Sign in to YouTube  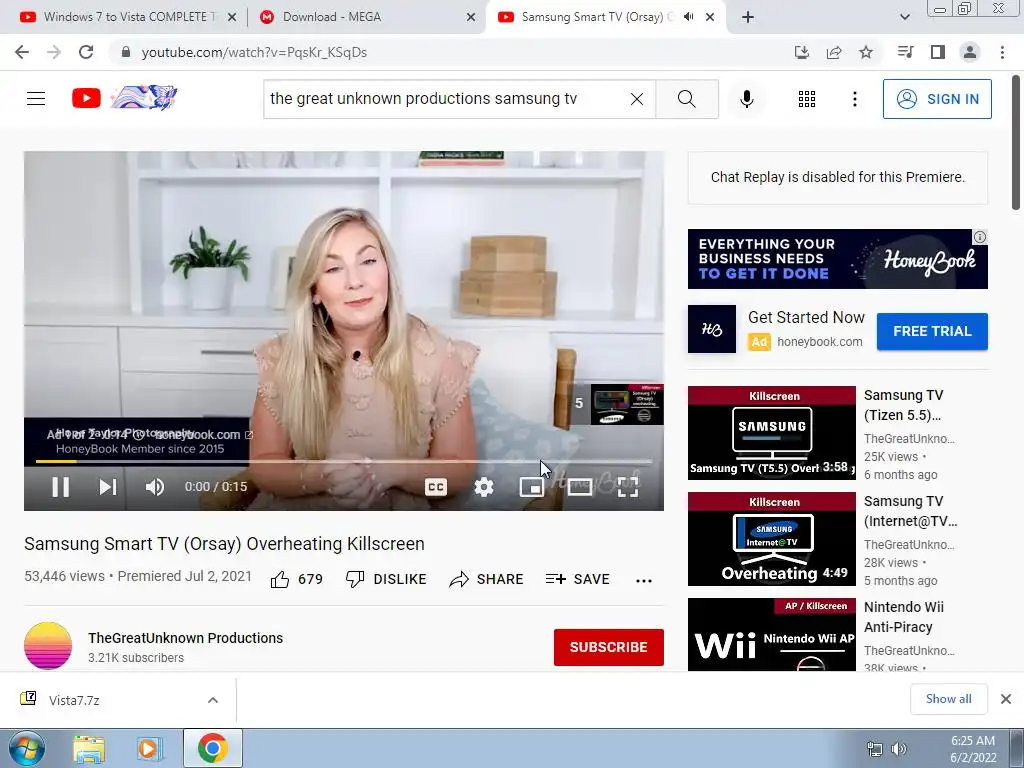point(936,99)
